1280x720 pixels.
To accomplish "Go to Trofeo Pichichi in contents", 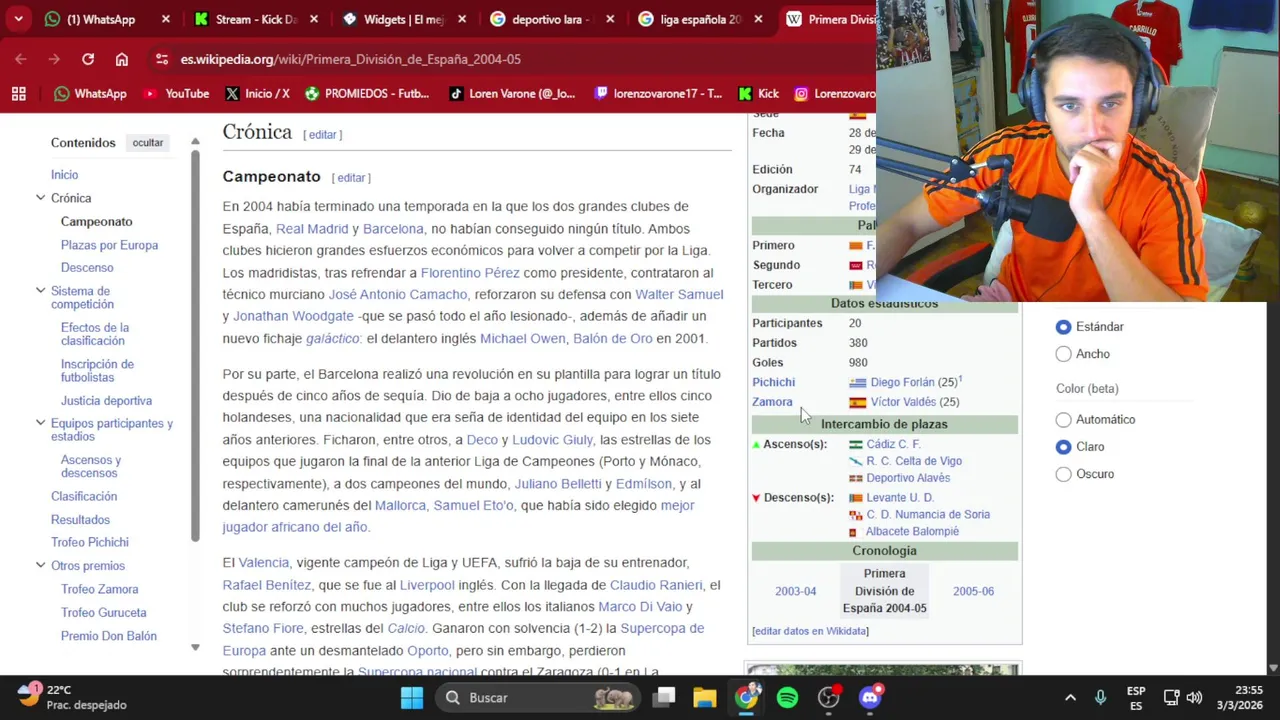I will tap(90, 542).
